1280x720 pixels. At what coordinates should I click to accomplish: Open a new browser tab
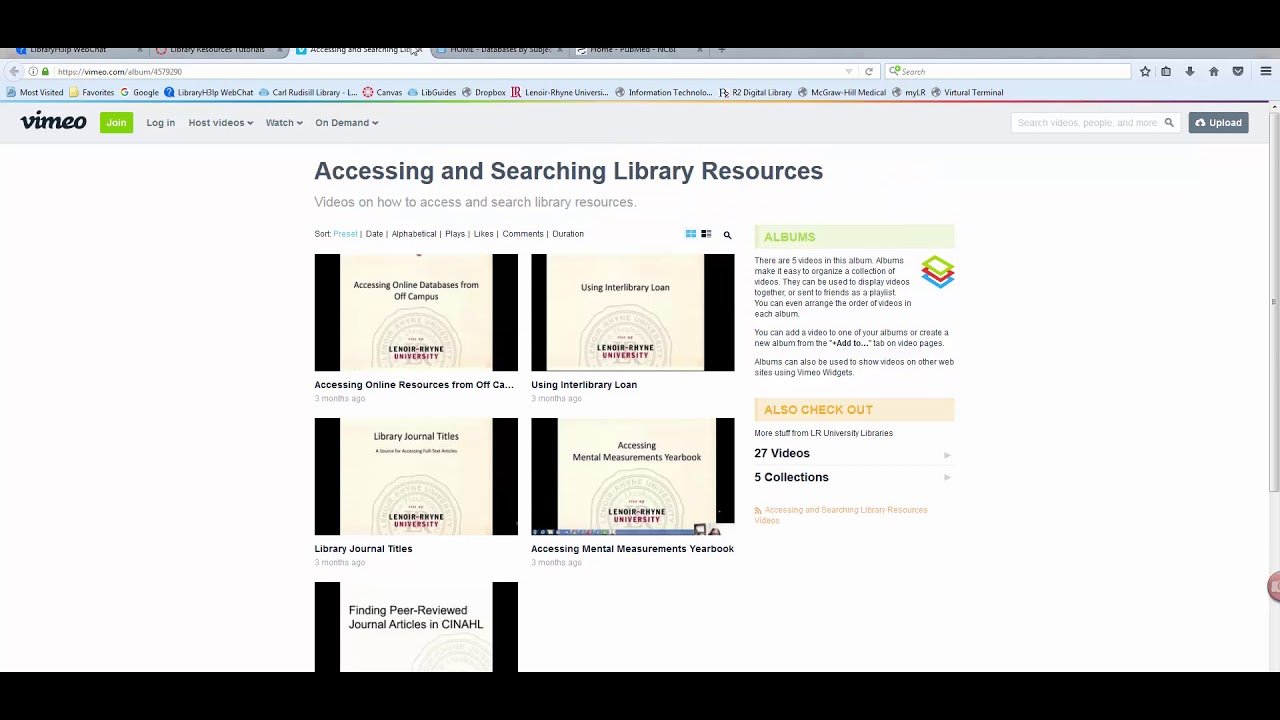(722, 49)
